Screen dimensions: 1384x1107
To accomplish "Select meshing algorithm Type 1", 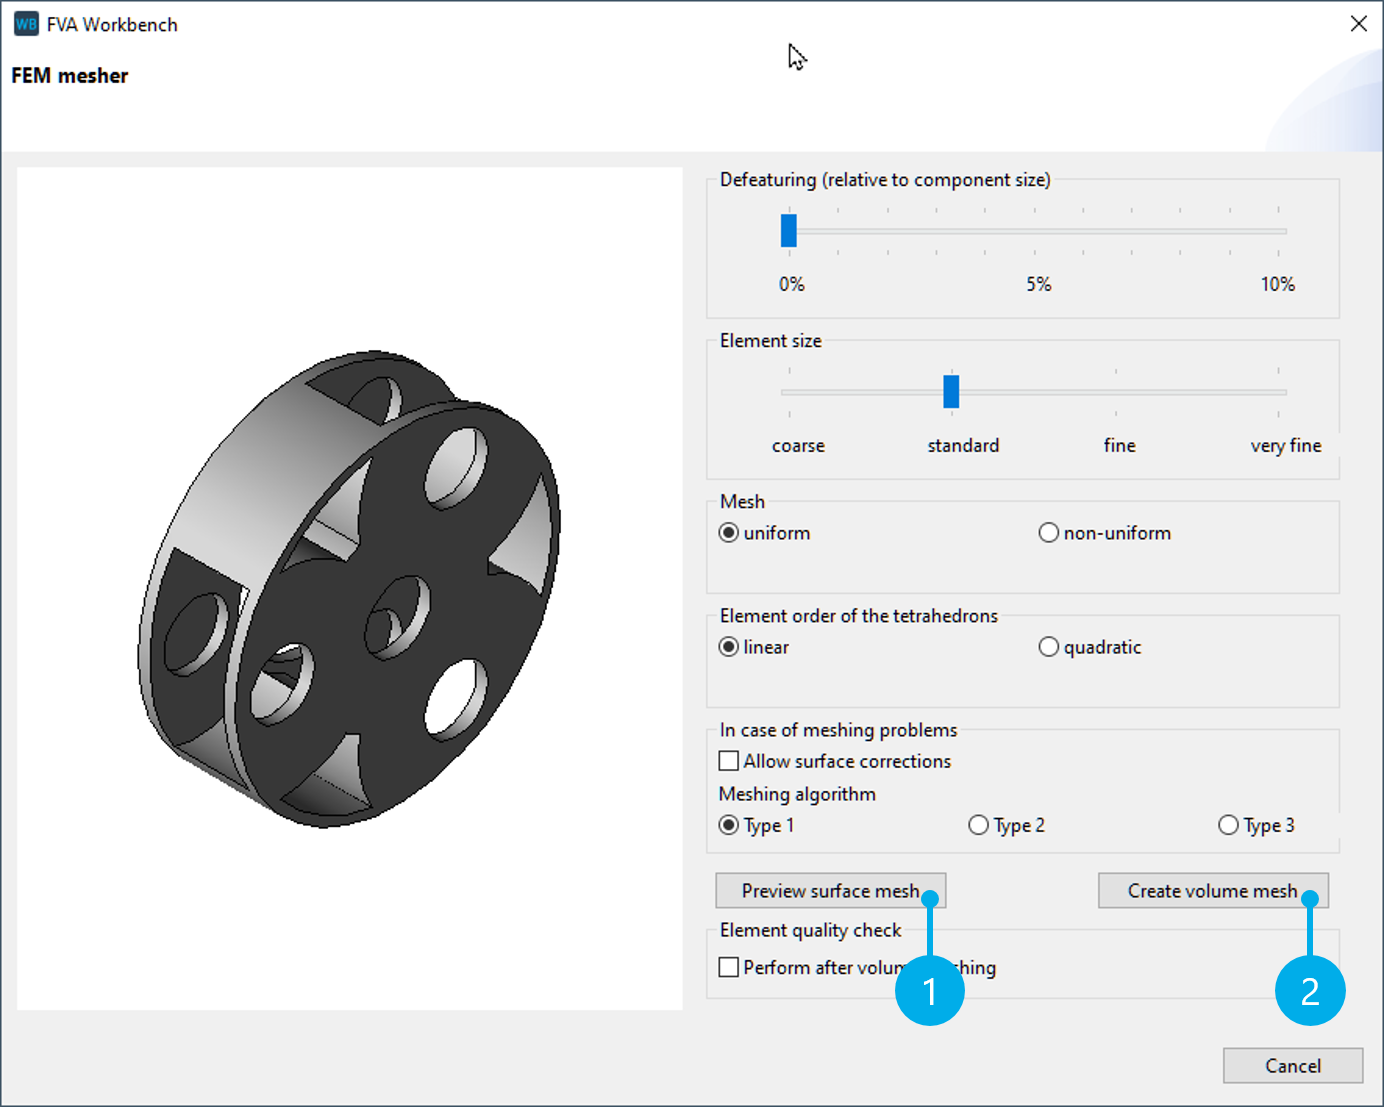I will pyautogui.click(x=730, y=825).
